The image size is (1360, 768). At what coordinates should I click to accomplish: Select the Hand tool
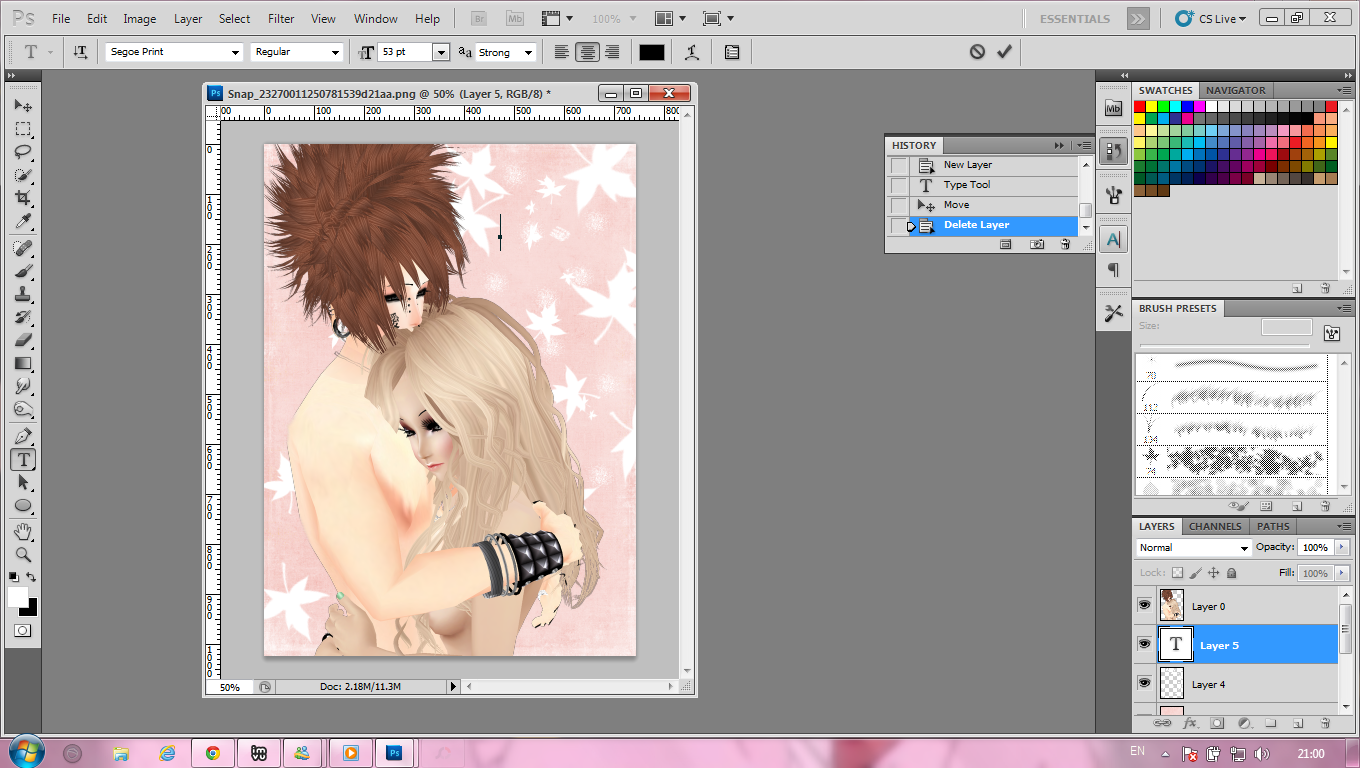23,531
